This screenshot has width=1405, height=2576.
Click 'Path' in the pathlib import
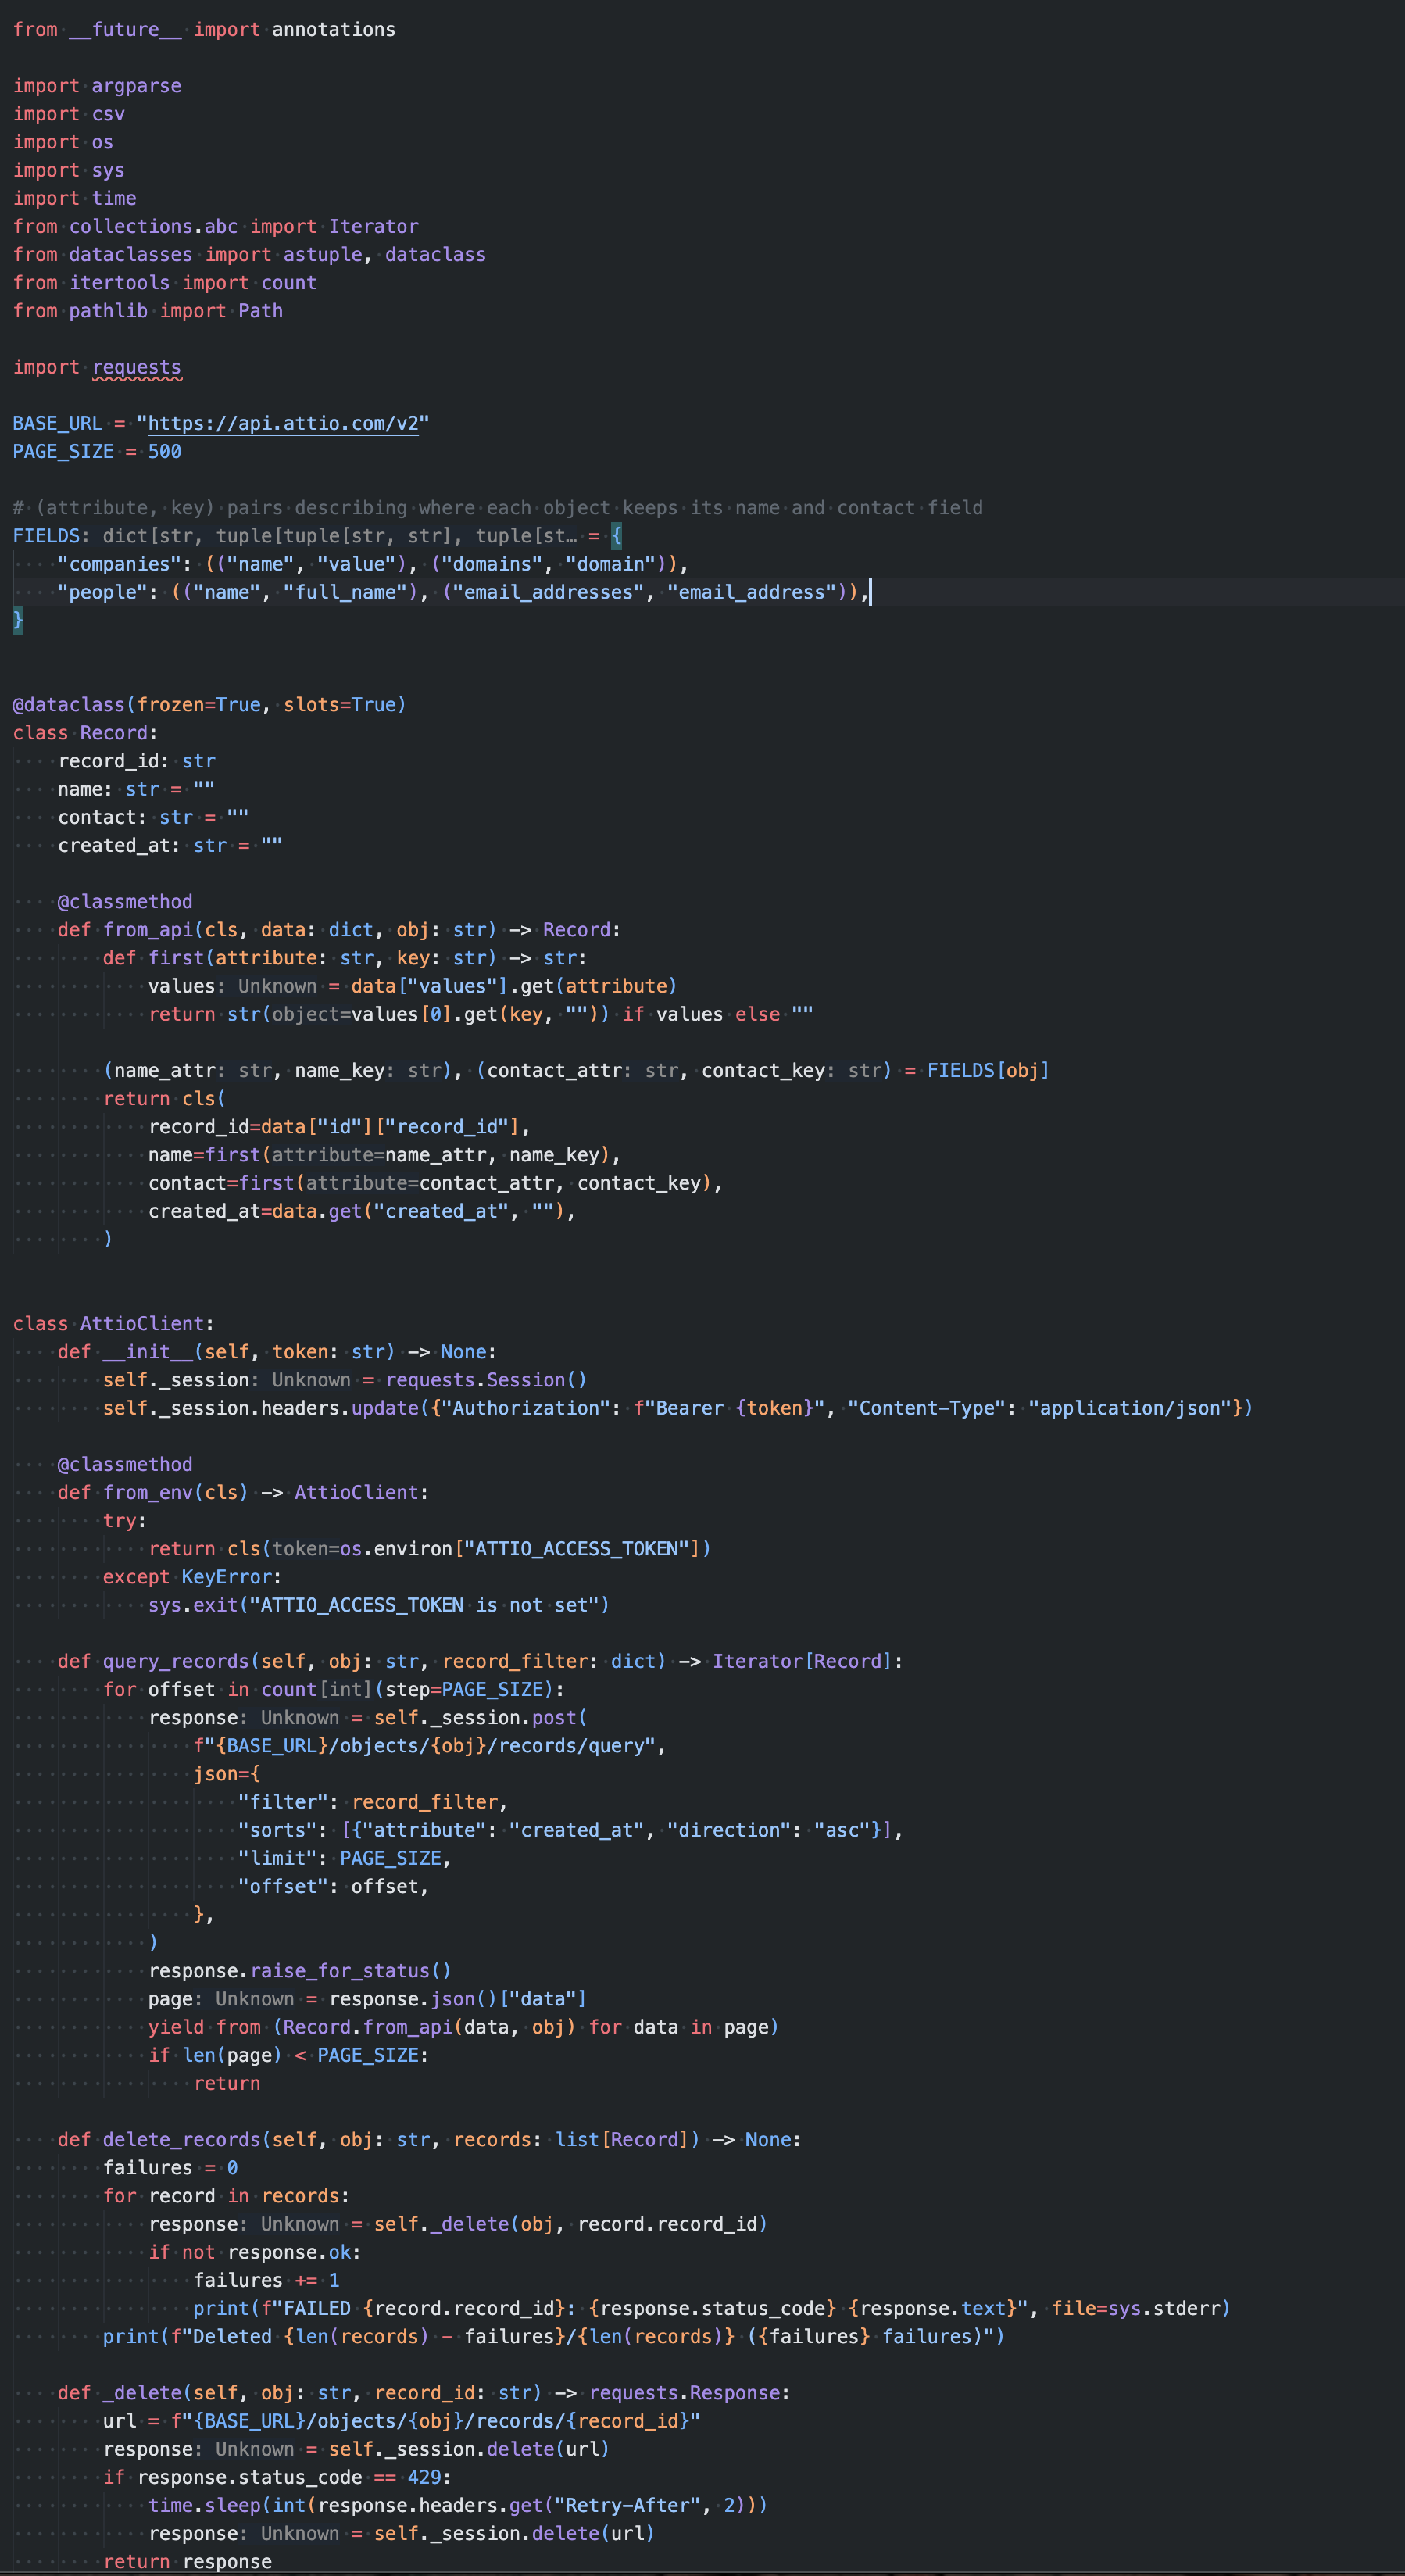[261, 310]
